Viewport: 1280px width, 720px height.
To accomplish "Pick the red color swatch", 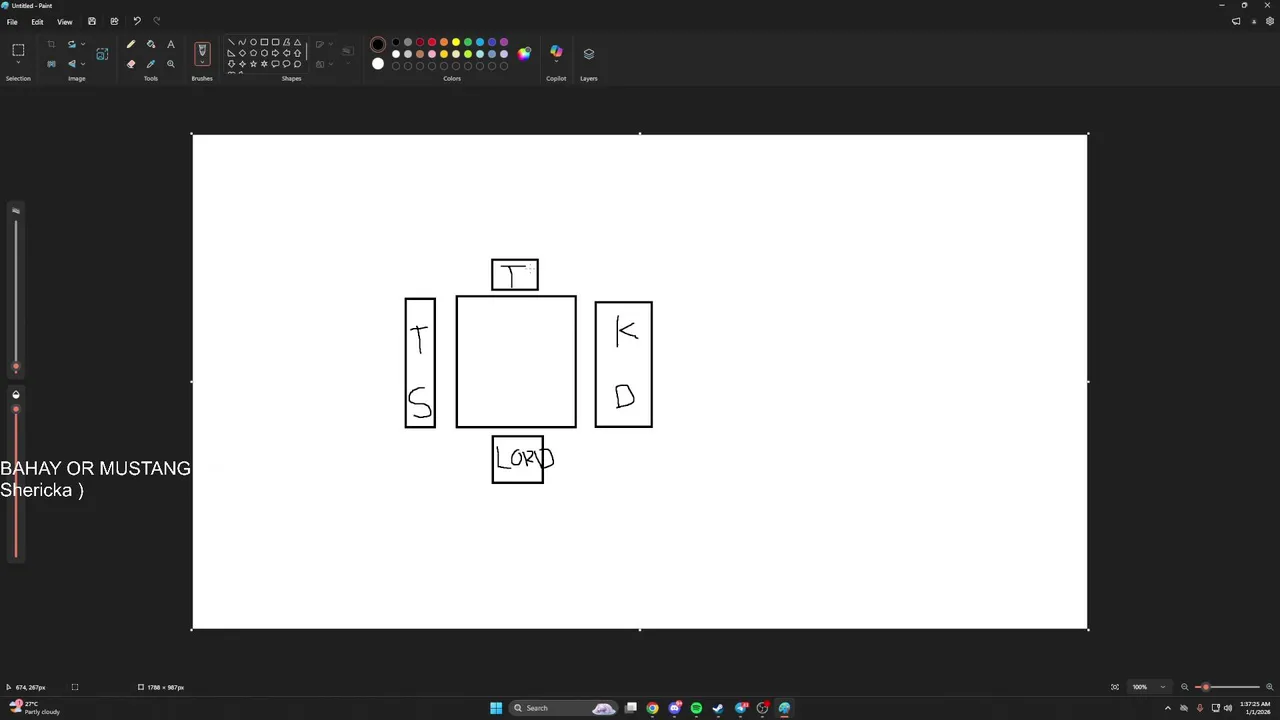I will pos(432,42).
